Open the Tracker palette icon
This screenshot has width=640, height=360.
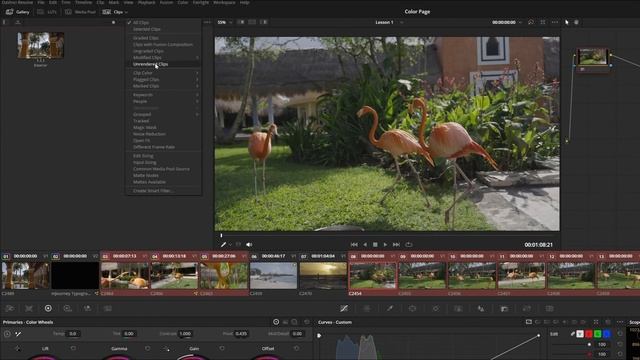point(436,309)
